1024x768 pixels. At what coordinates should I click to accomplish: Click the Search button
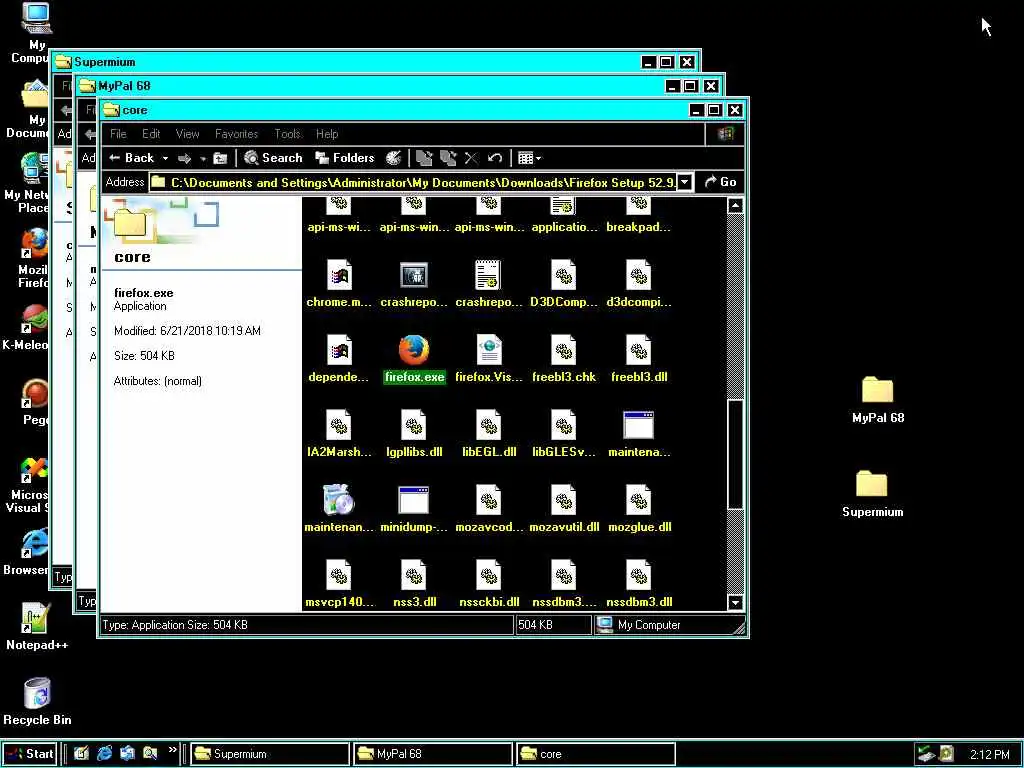[273, 158]
